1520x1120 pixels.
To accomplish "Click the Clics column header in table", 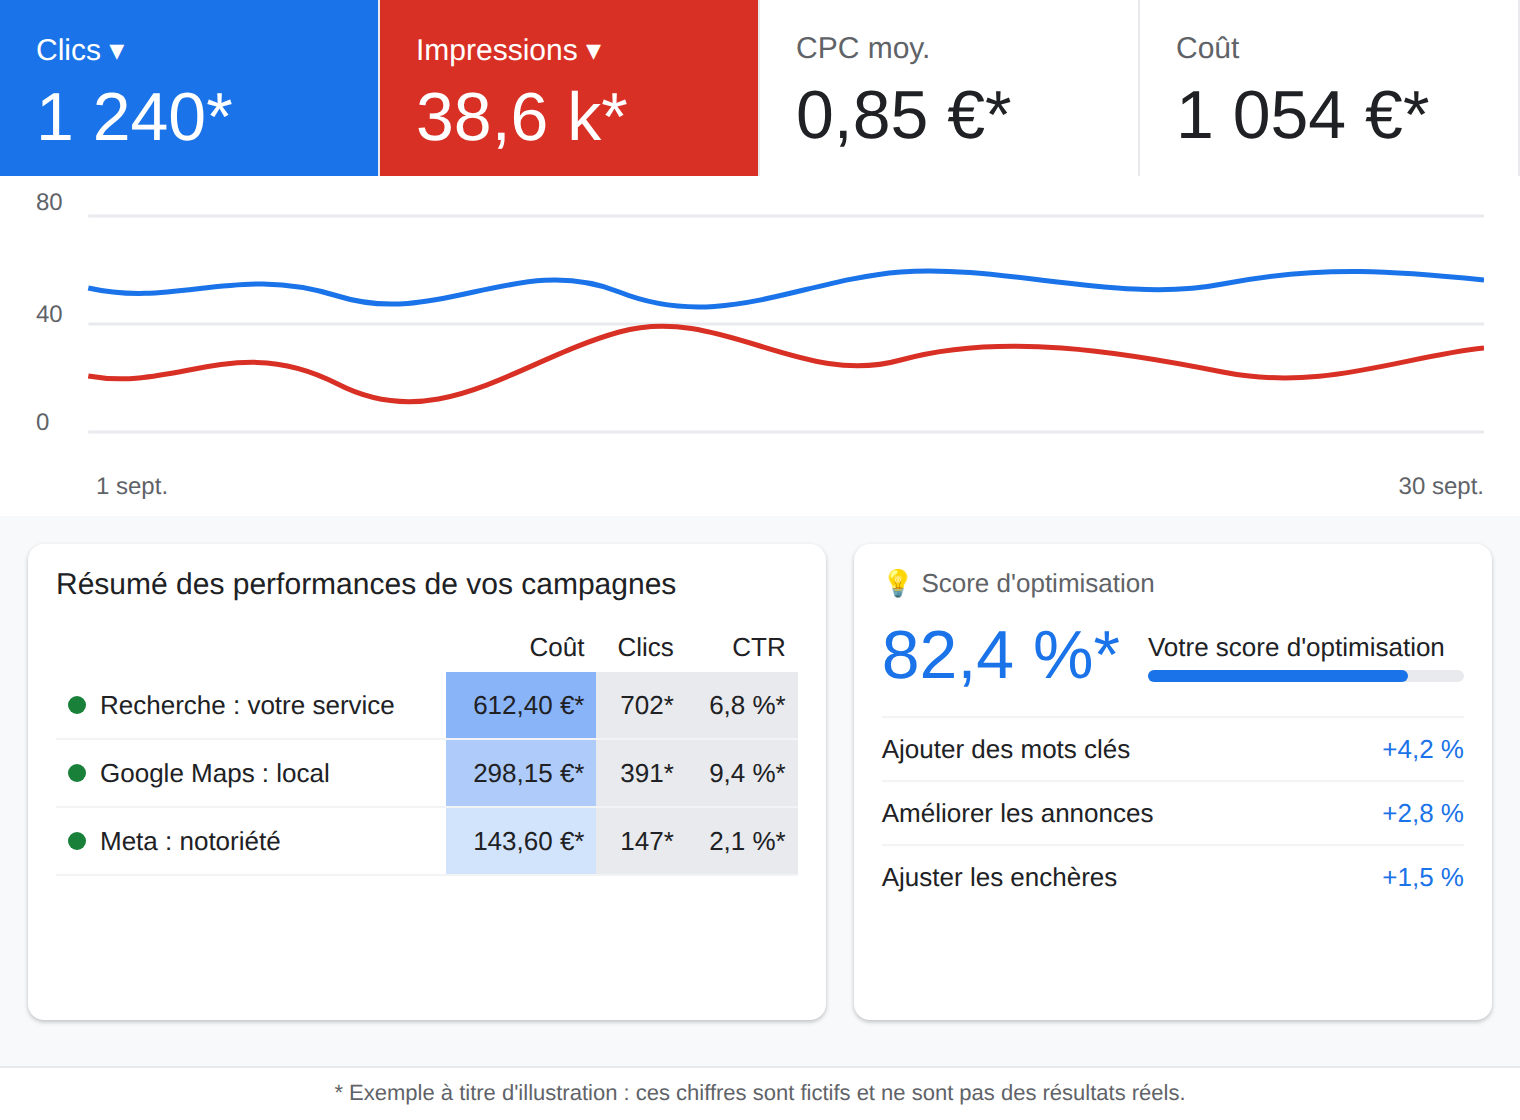I will [x=645, y=647].
